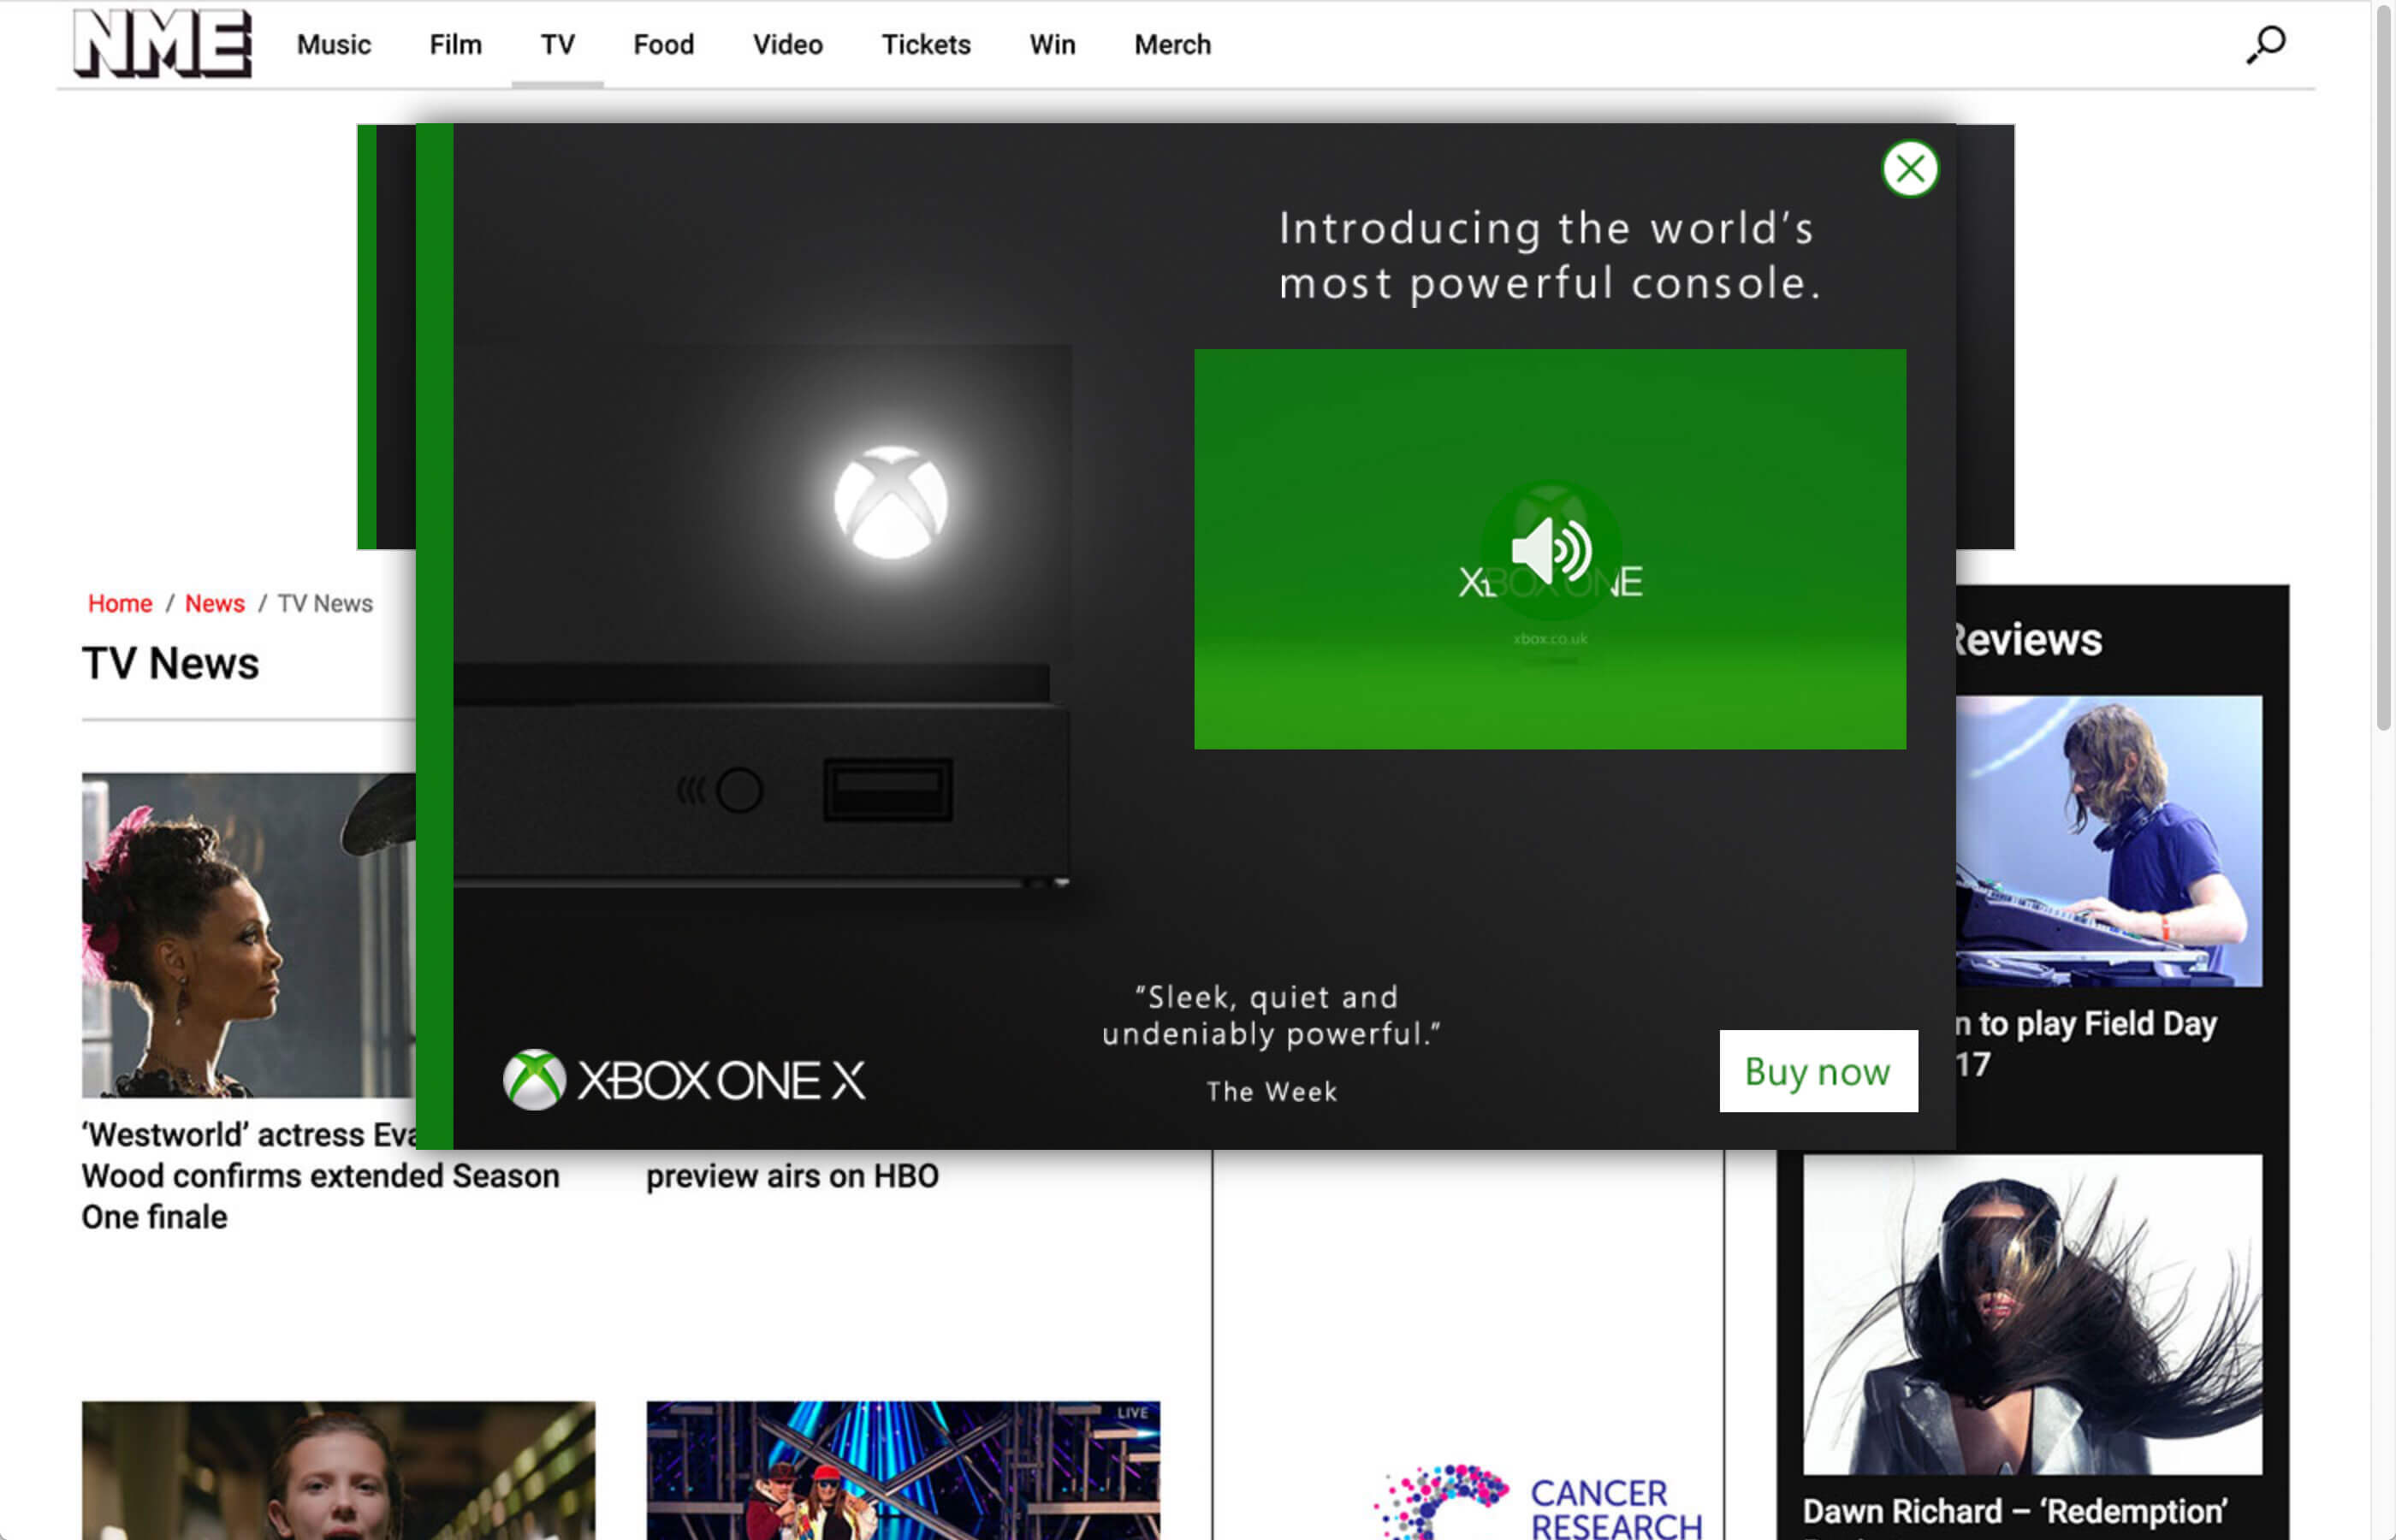Go to the Food section
The height and width of the screenshot is (1540, 2396).
(x=664, y=45)
